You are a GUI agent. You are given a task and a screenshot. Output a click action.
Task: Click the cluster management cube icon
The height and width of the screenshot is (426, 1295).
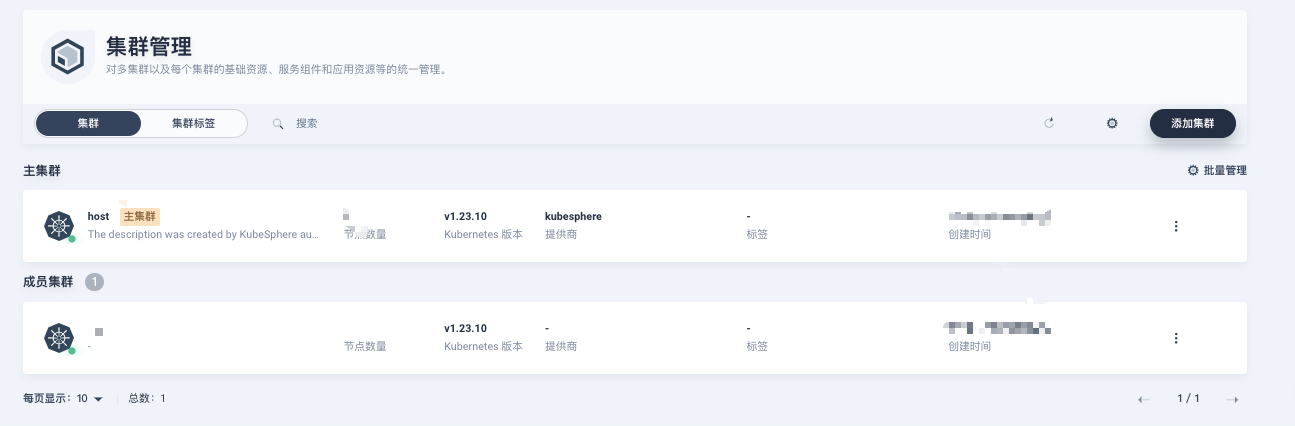pos(68,56)
